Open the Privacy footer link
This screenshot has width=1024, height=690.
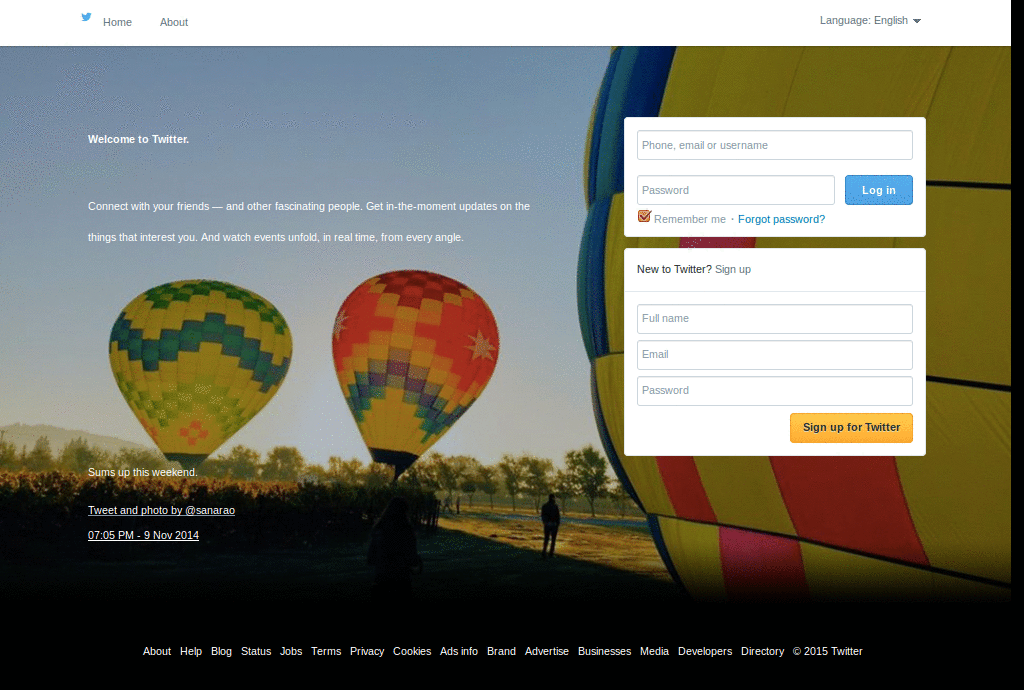pyautogui.click(x=367, y=651)
